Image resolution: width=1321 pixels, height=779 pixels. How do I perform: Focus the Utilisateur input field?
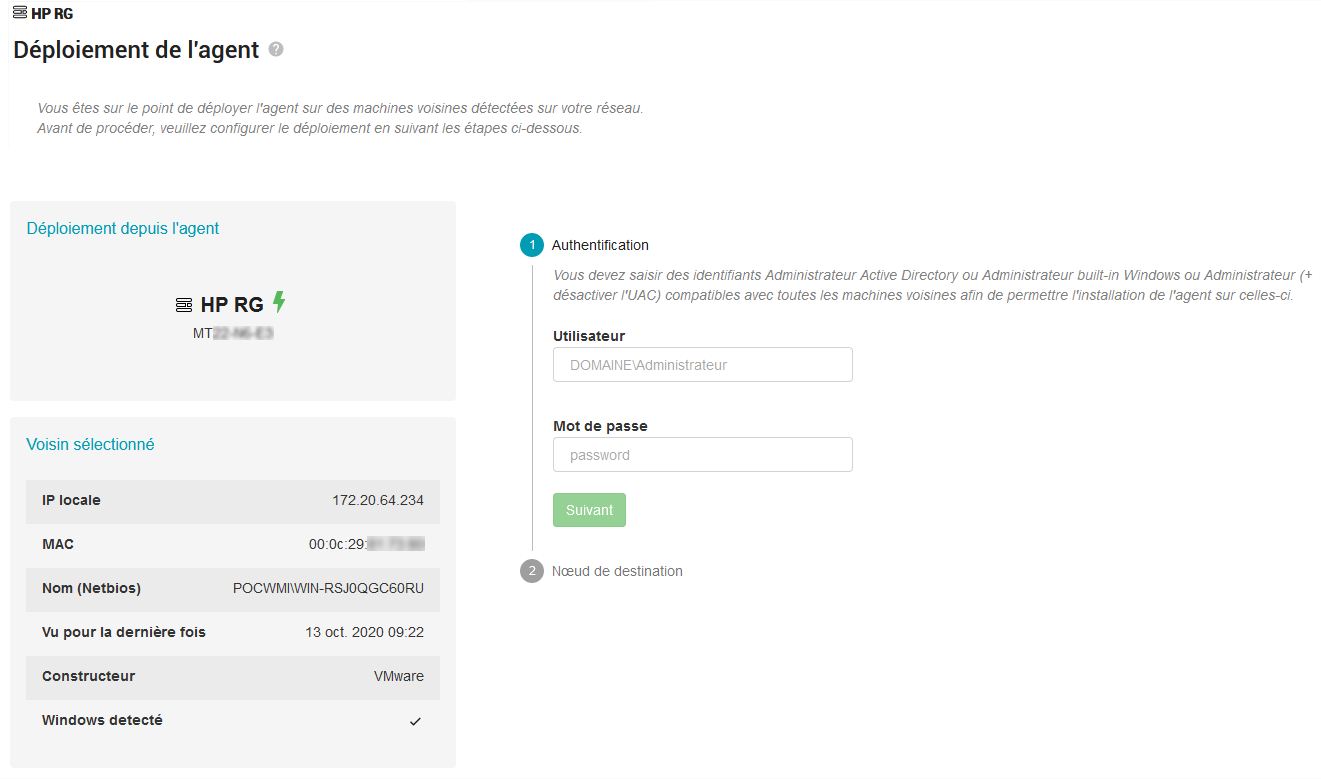[702, 365]
